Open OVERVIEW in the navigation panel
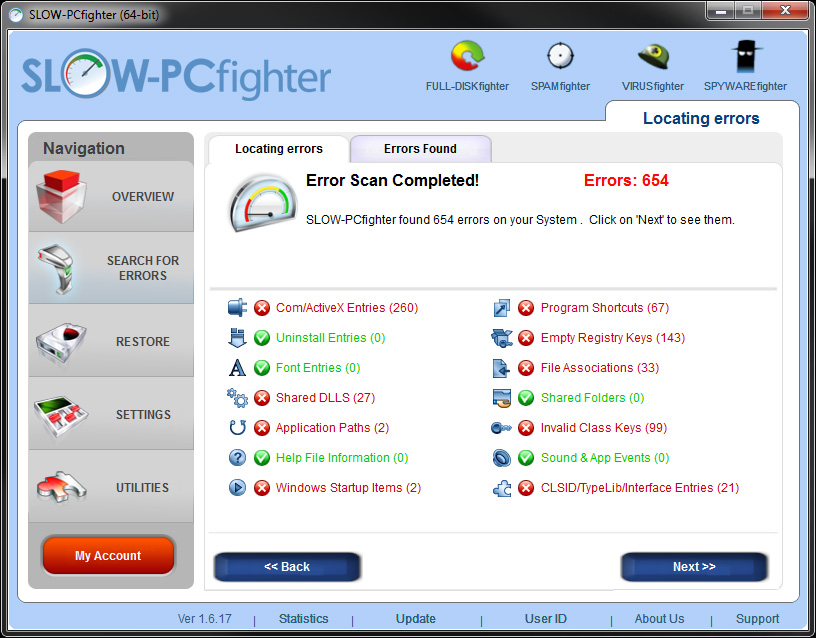This screenshot has height=638, width=816. pos(111,196)
